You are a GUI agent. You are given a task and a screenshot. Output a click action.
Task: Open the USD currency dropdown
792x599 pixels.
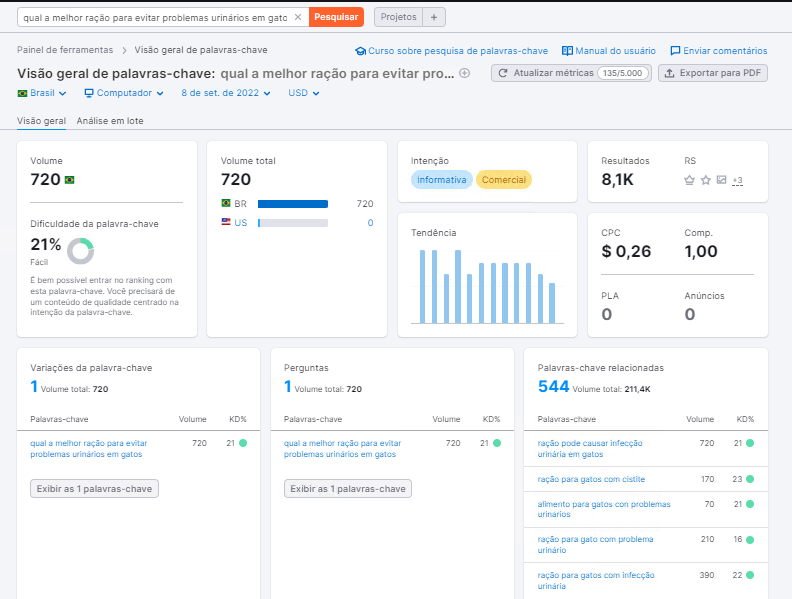tap(304, 93)
